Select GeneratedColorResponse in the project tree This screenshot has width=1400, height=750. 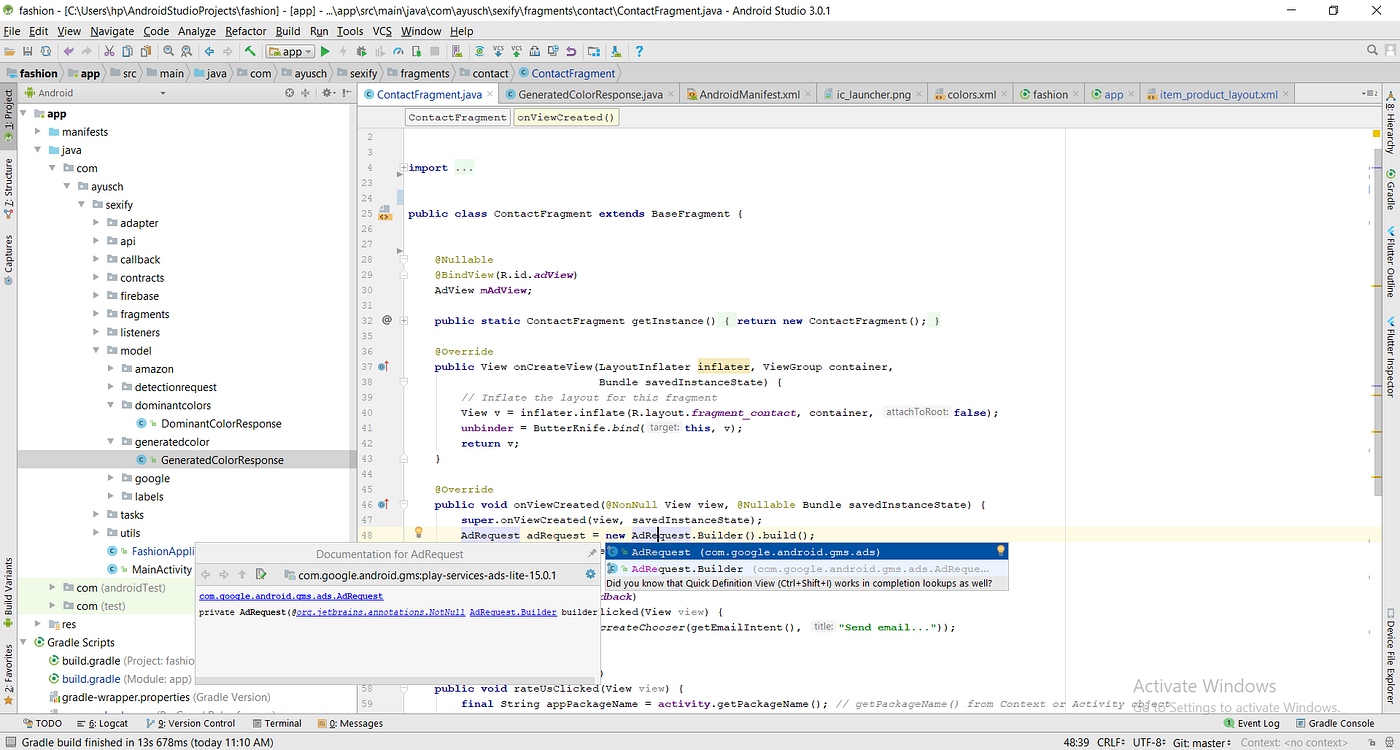224,459
